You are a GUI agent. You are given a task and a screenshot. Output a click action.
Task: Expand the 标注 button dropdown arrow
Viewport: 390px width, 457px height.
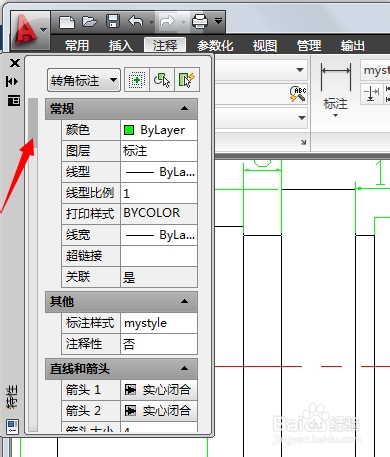coord(336,116)
